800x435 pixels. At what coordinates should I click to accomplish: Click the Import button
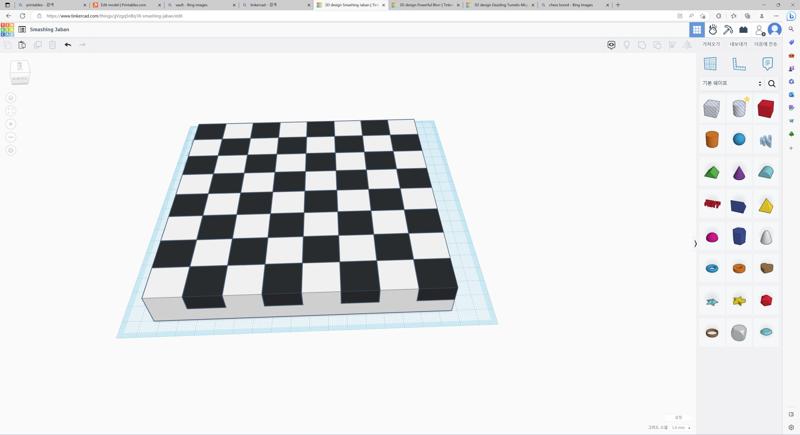pos(711,44)
